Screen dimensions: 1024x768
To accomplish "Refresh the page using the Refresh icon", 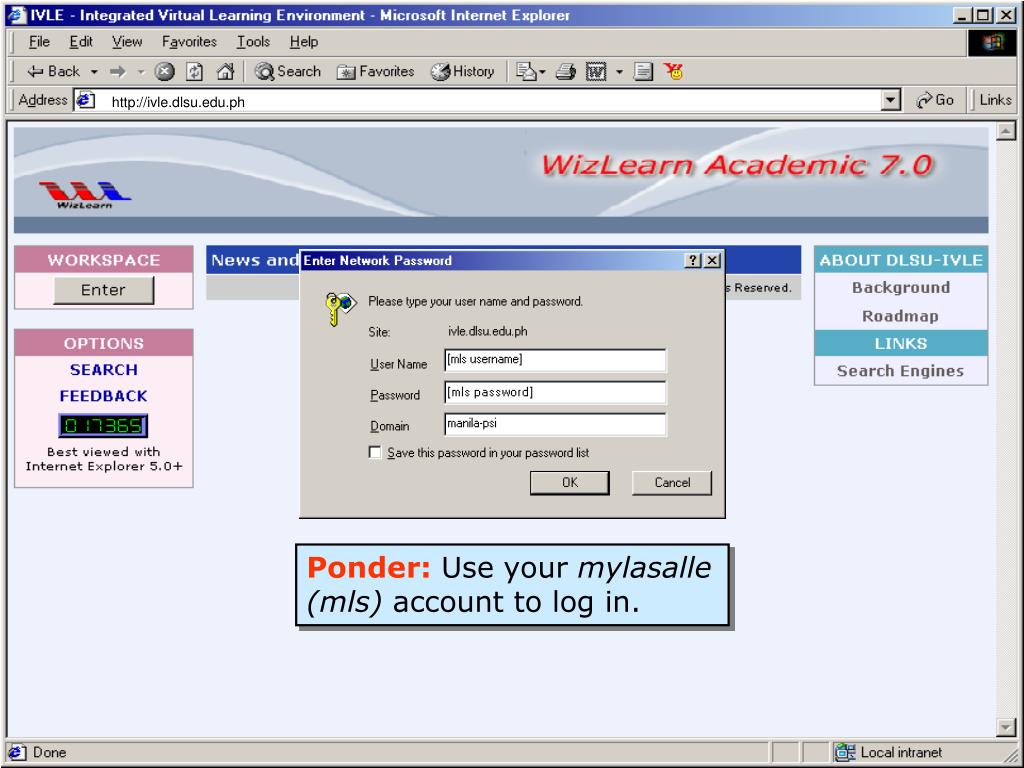I will (x=195, y=71).
